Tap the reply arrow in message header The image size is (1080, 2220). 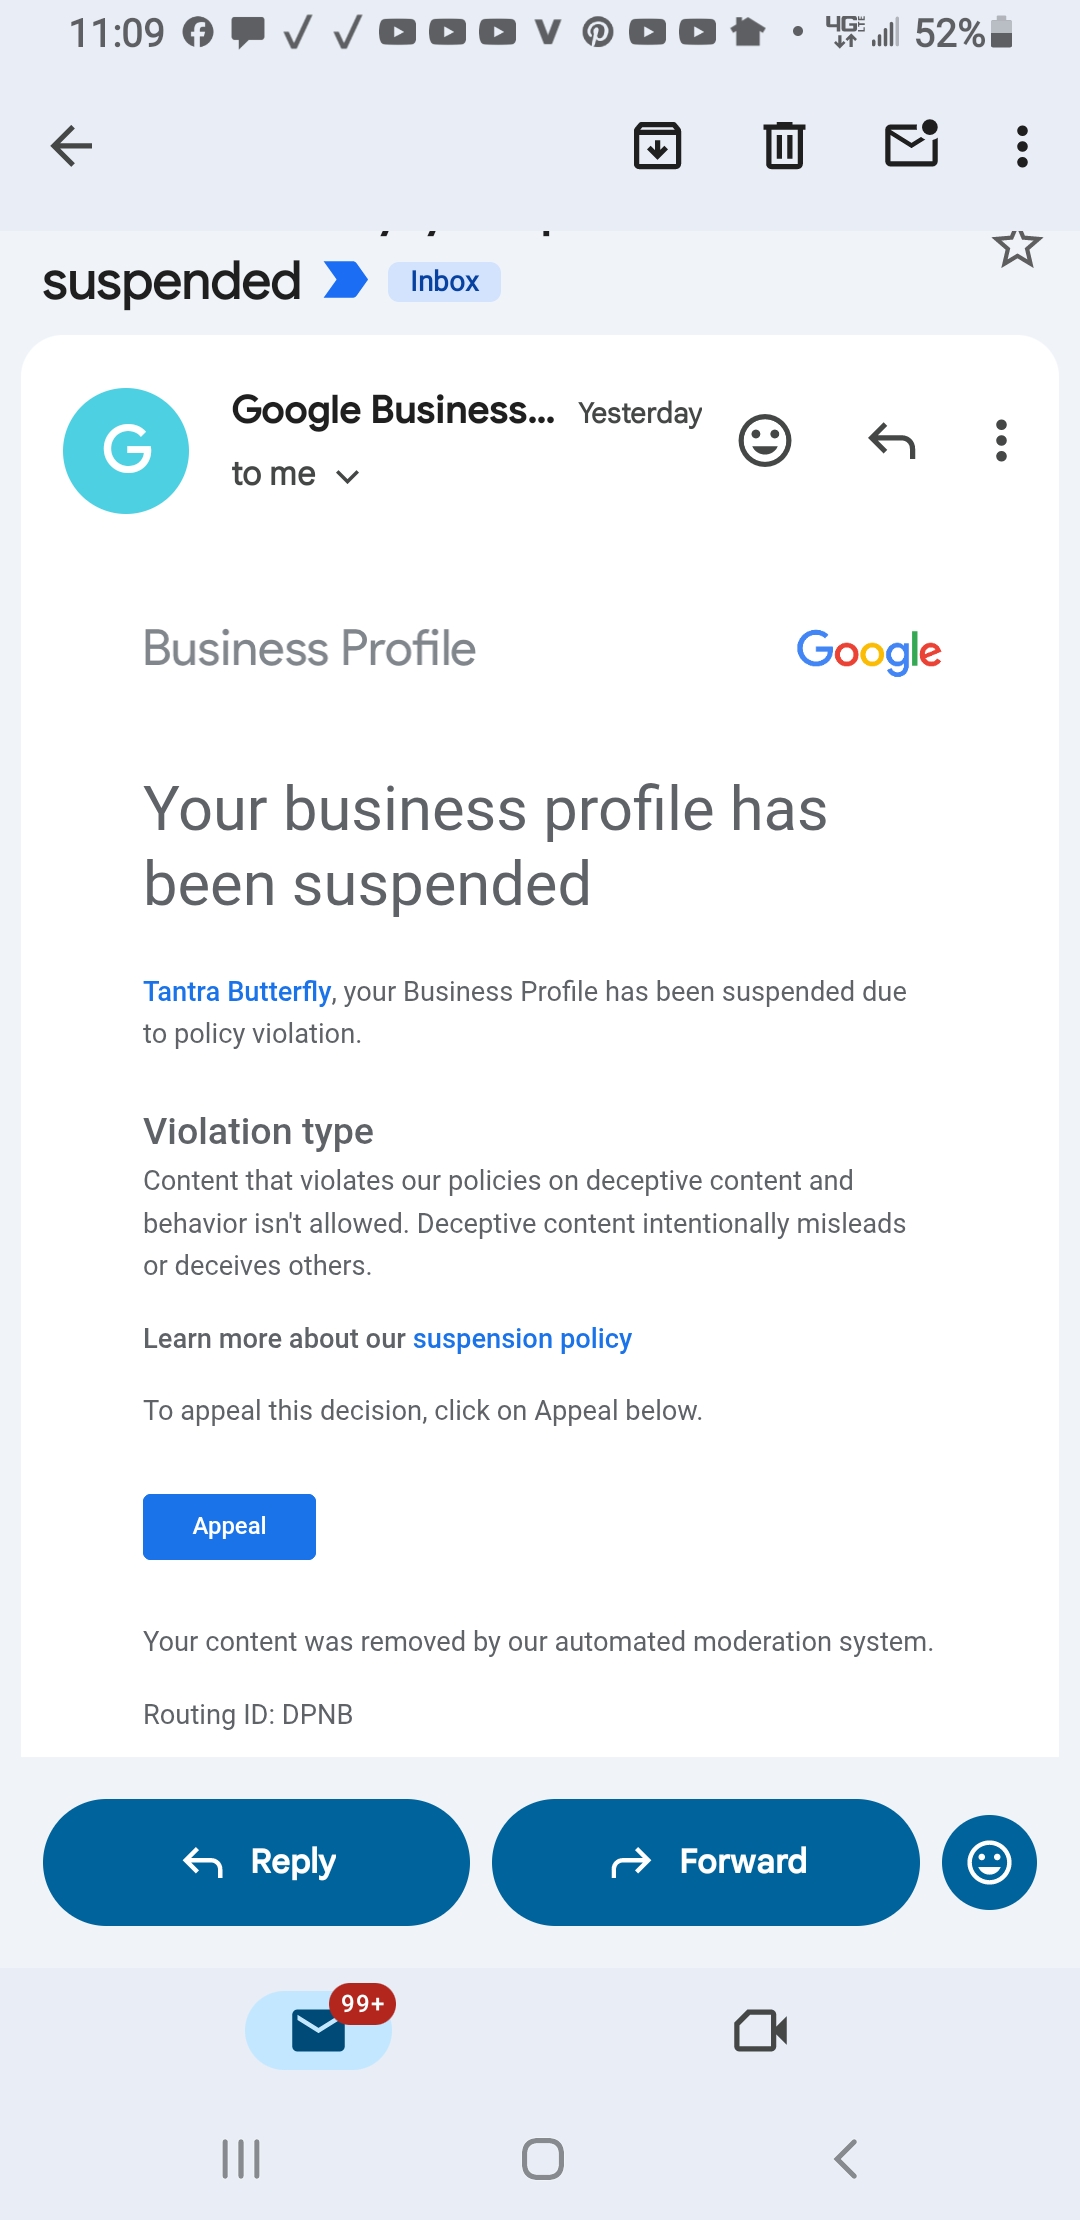(x=892, y=440)
